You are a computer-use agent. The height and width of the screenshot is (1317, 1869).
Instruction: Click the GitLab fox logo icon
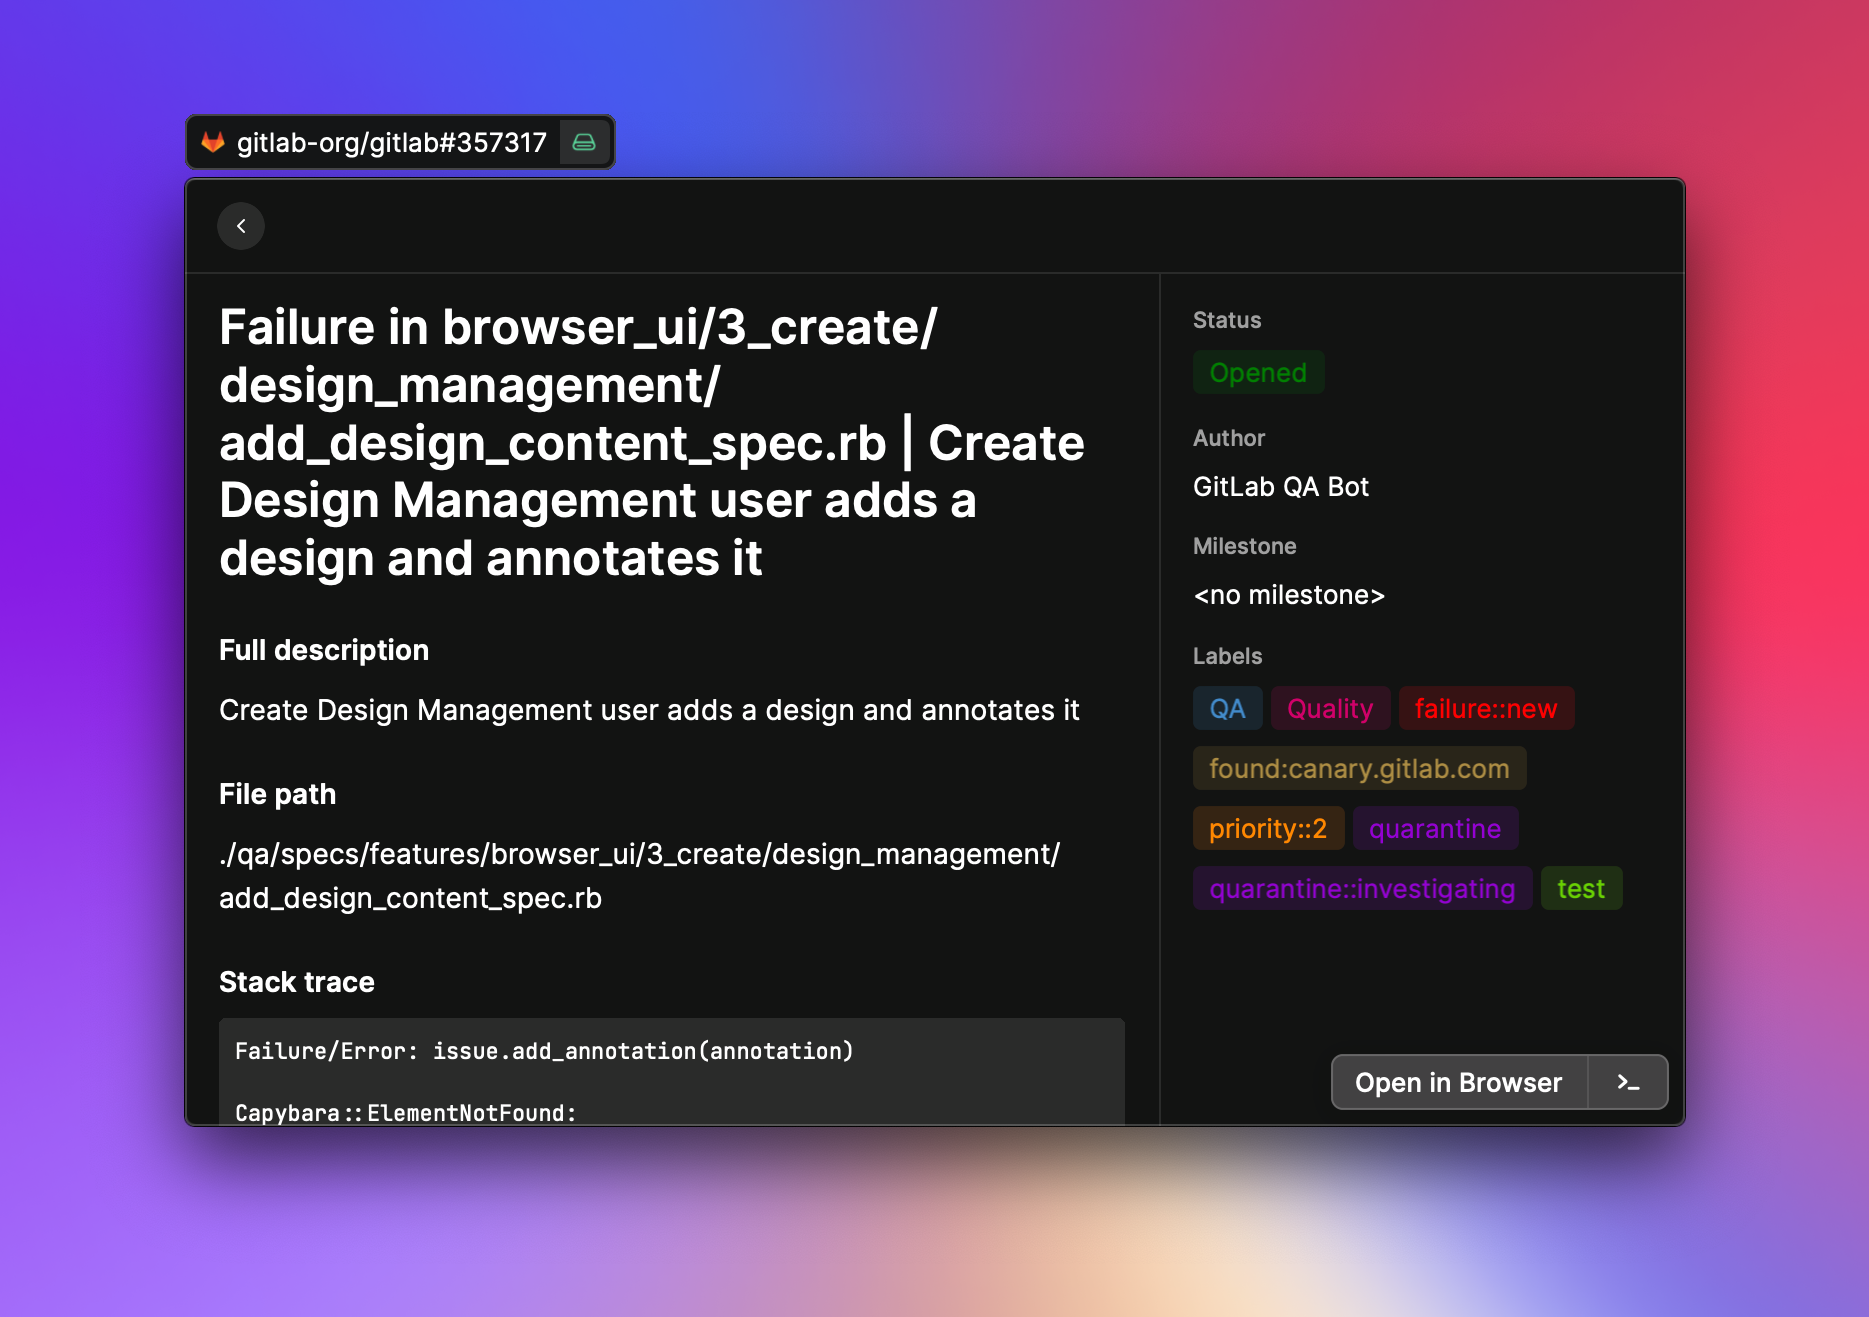213,142
